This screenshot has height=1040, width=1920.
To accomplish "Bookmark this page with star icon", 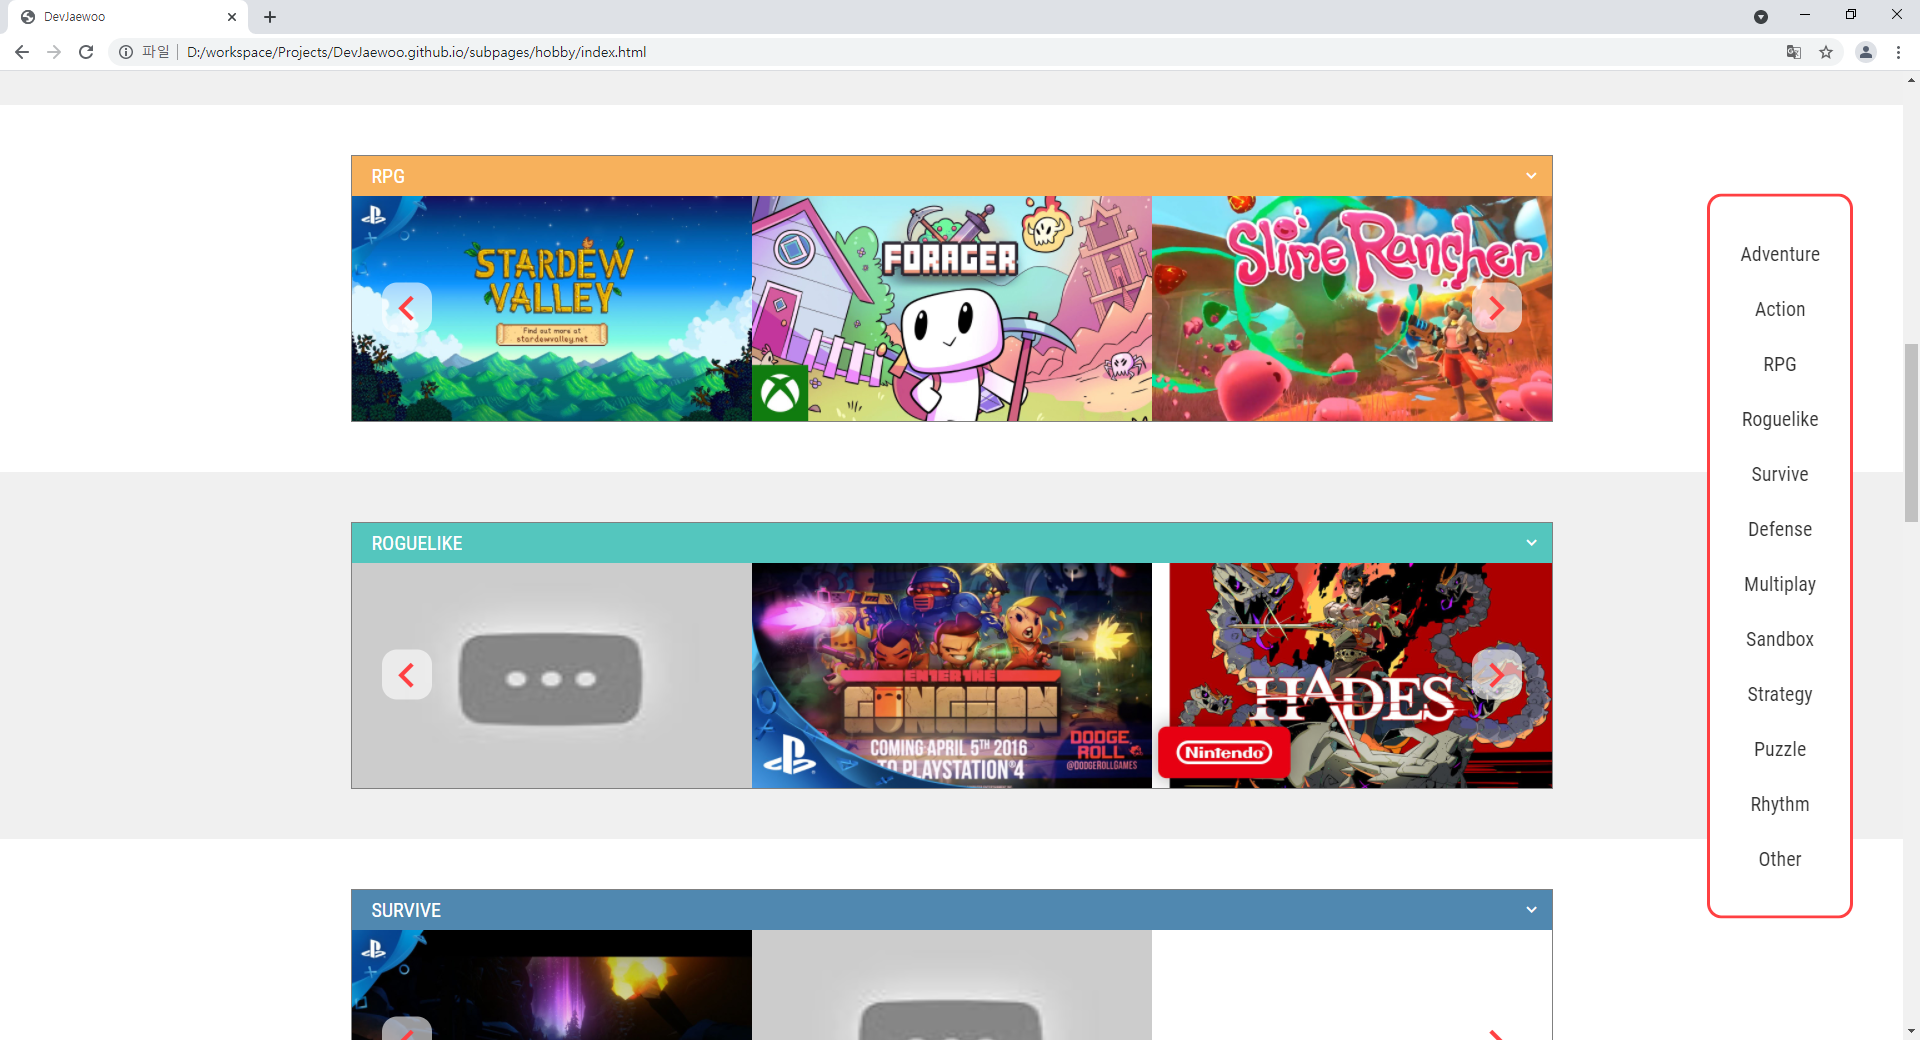I will tap(1826, 52).
